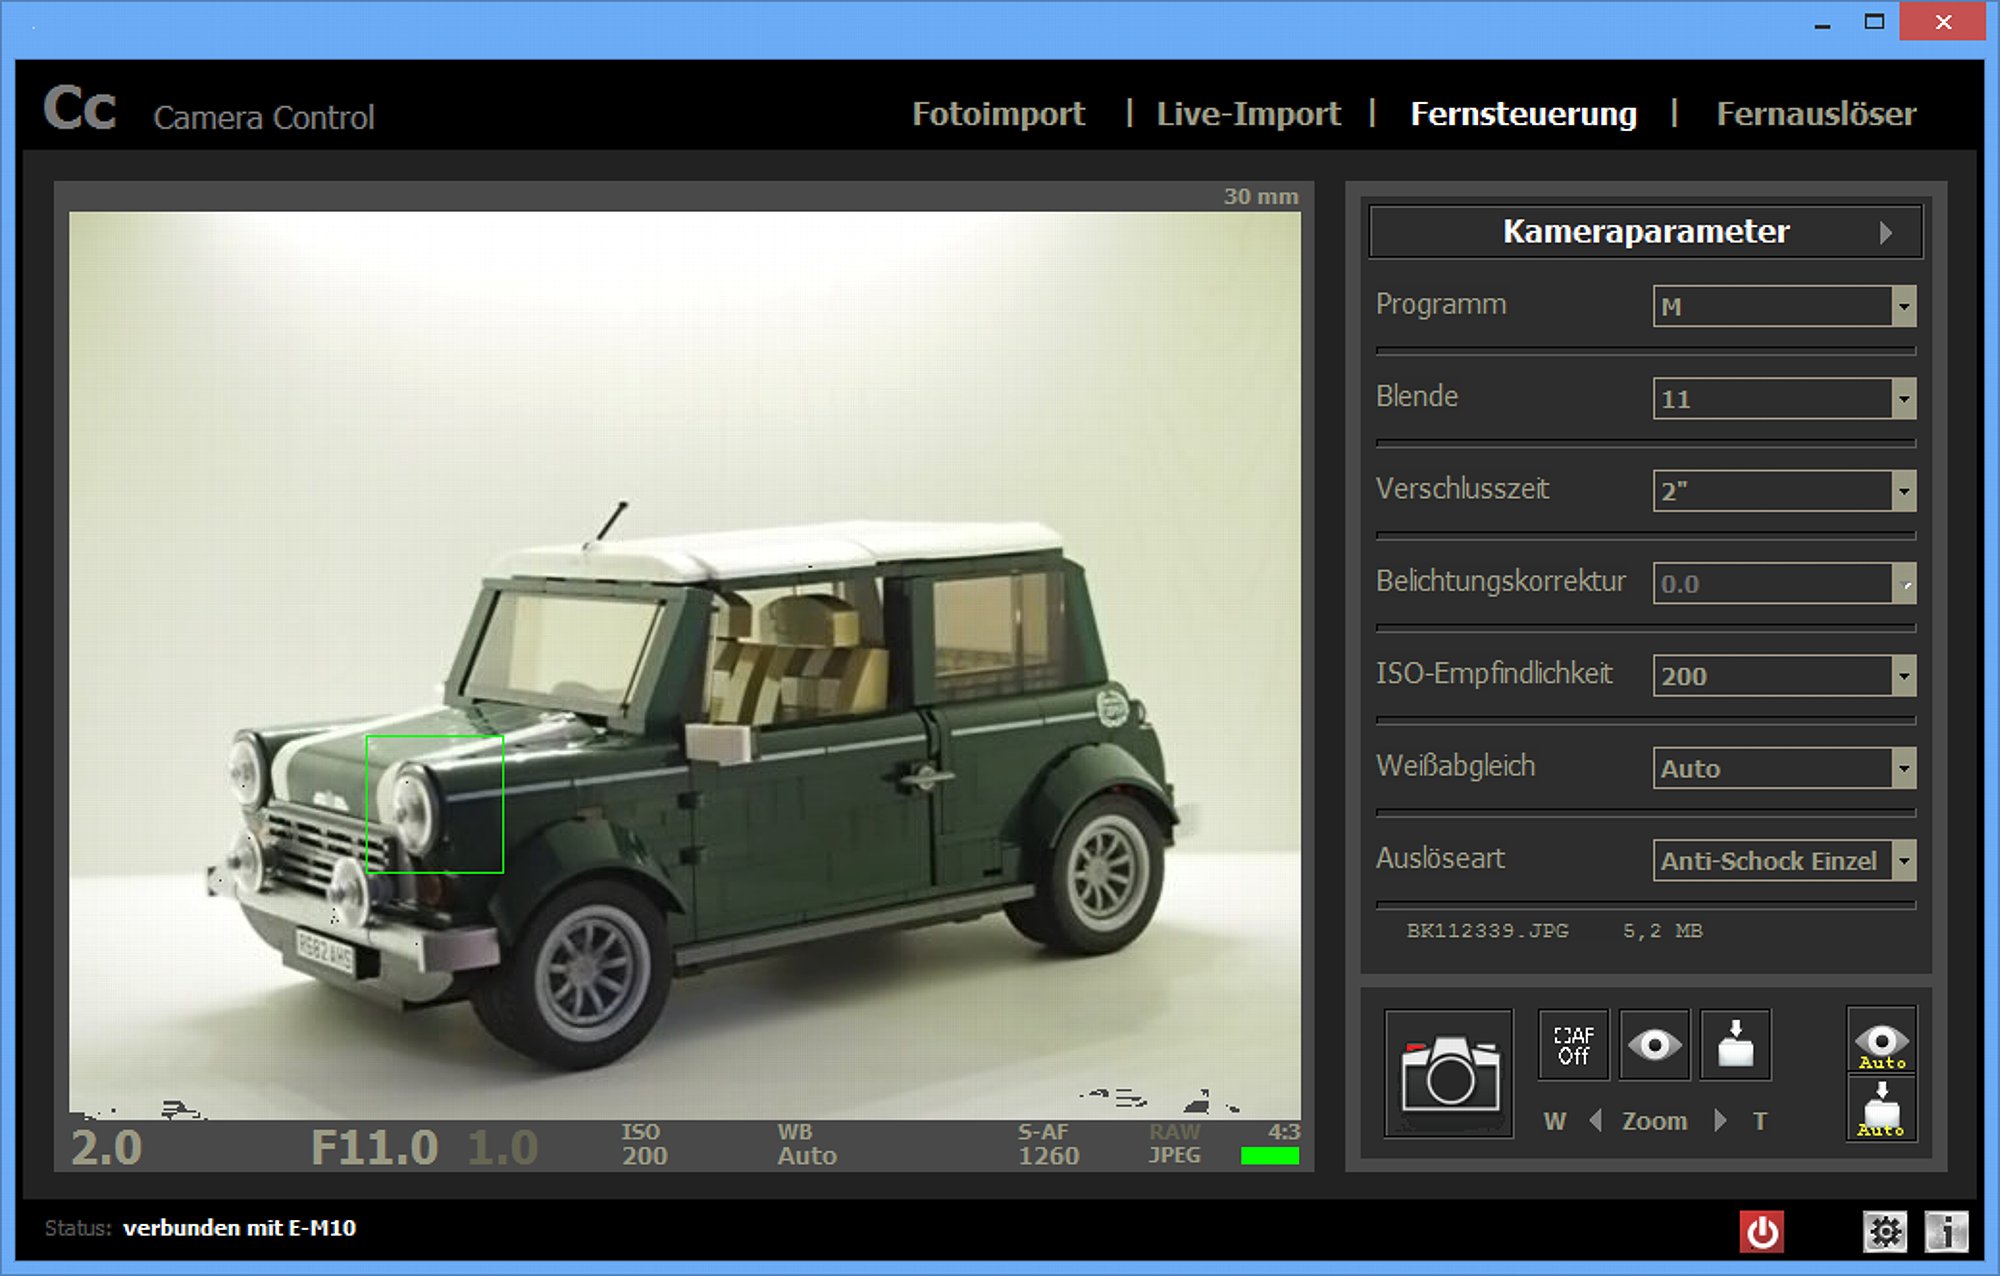Screen dimensions: 2000x1276
Task: Open the Belichtungskorrektur dropdown
Action: click(x=1784, y=583)
